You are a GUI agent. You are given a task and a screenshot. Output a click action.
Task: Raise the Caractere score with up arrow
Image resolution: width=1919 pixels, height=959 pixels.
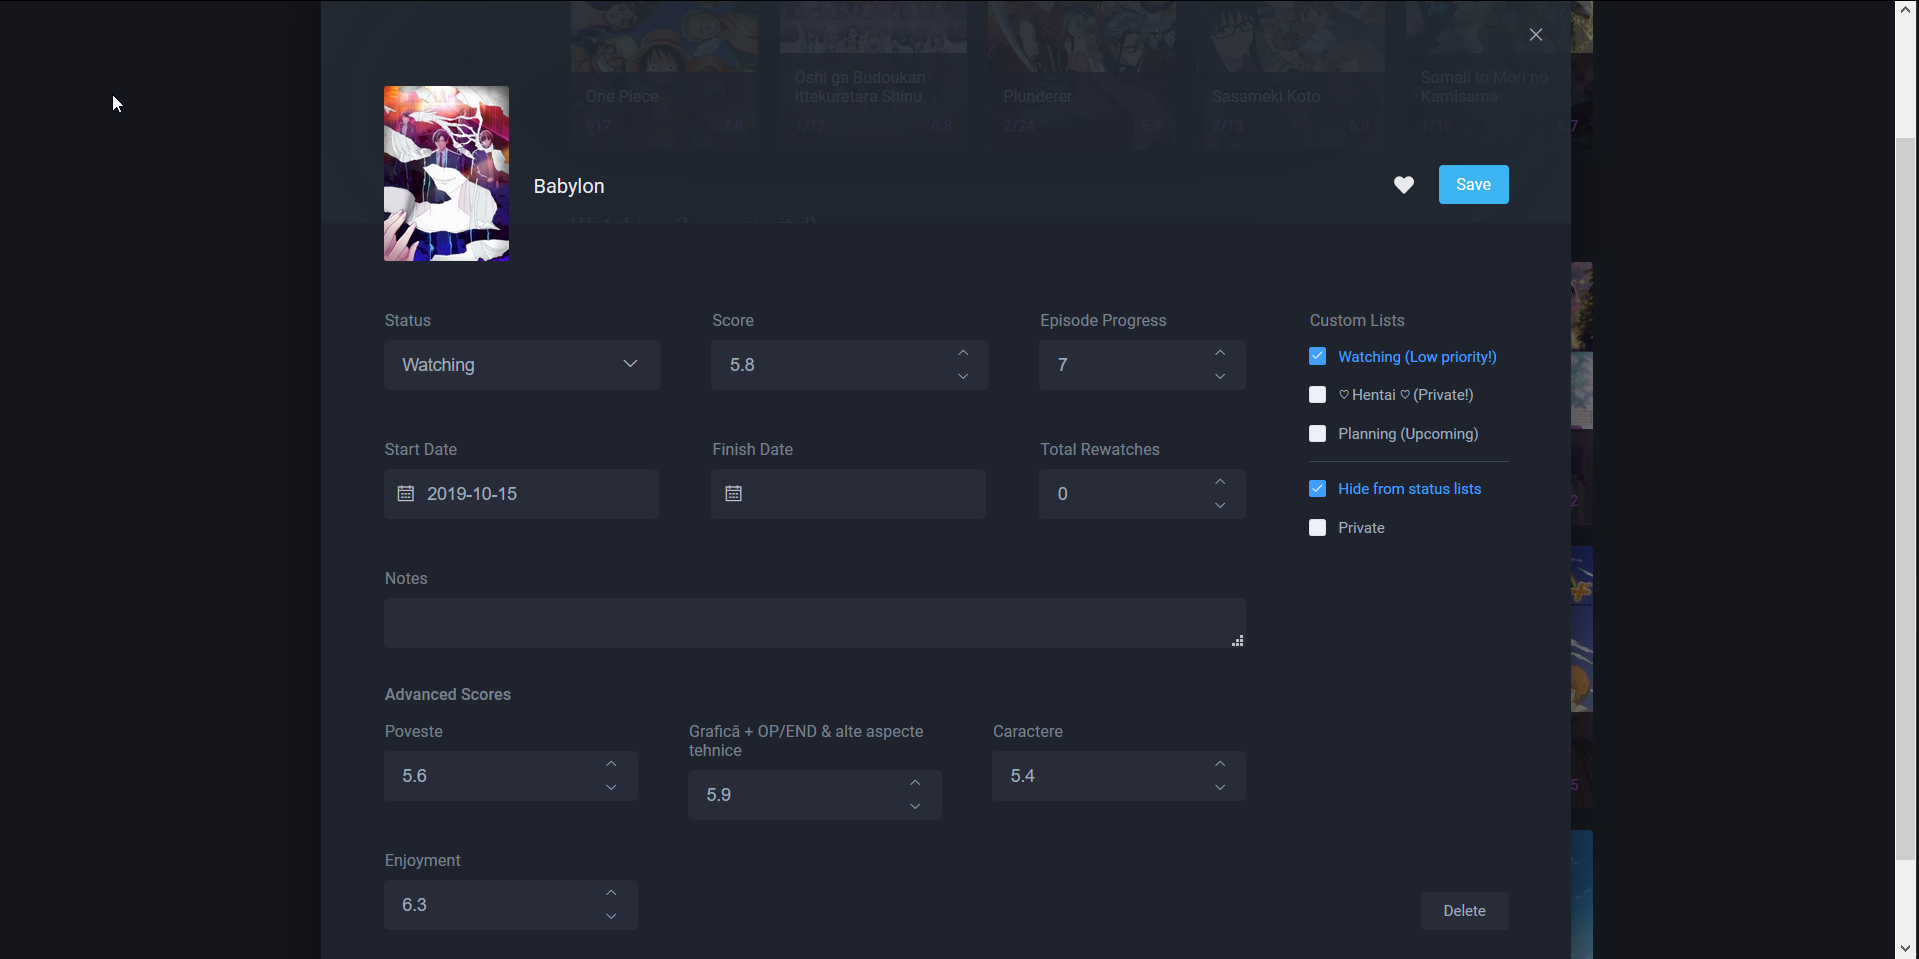(1220, 764)
